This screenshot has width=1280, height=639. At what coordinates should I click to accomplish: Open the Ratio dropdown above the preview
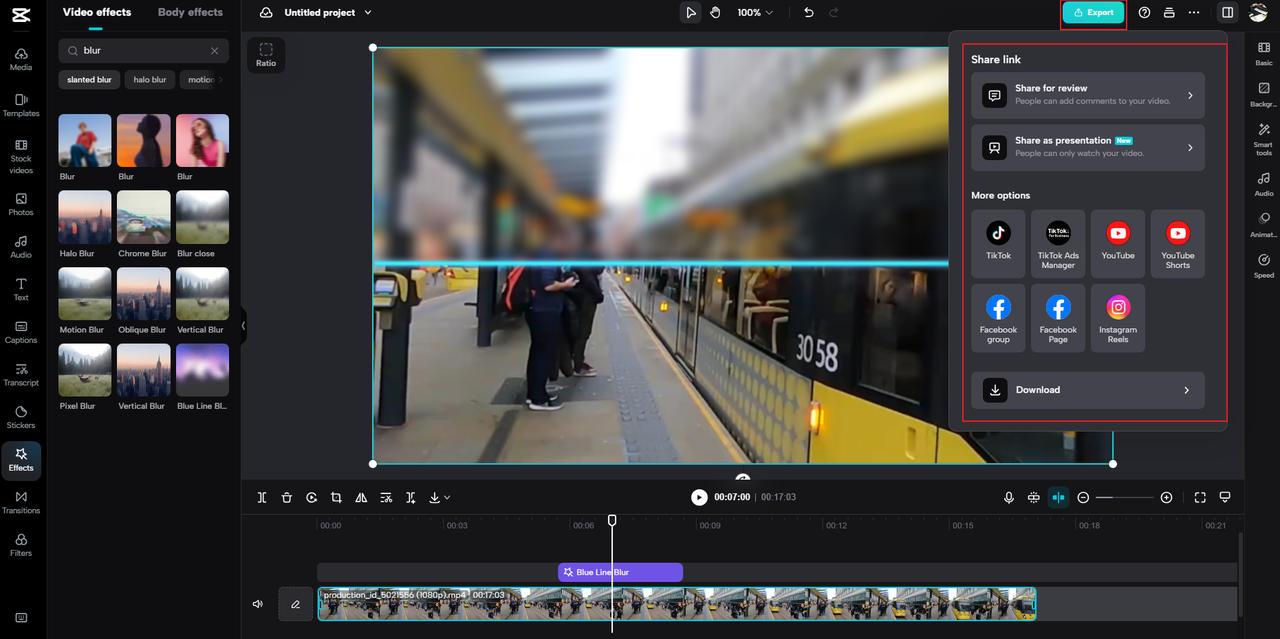click(266, 55)
